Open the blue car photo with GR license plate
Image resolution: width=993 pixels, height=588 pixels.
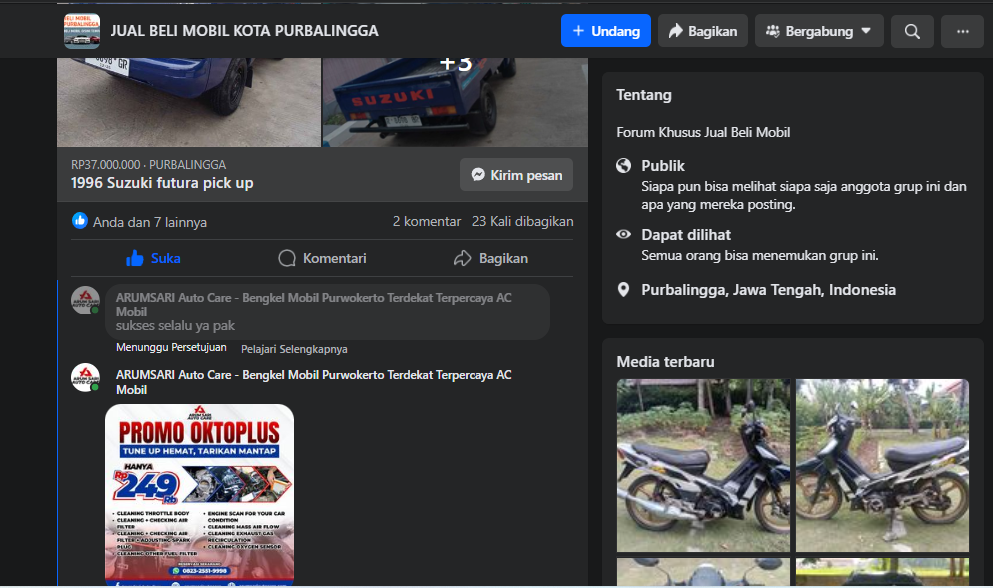pyautogui.click(x=189, y=102)
